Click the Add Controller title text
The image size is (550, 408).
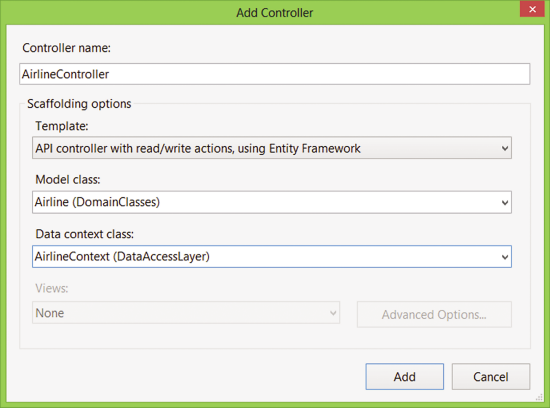click(275, 13)
